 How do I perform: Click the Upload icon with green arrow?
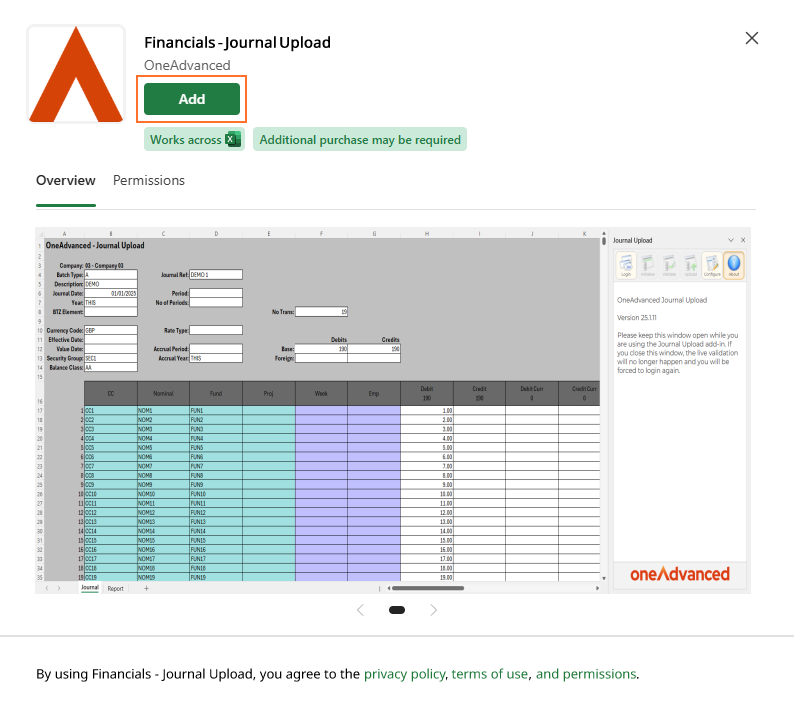(x=690, y=265)
